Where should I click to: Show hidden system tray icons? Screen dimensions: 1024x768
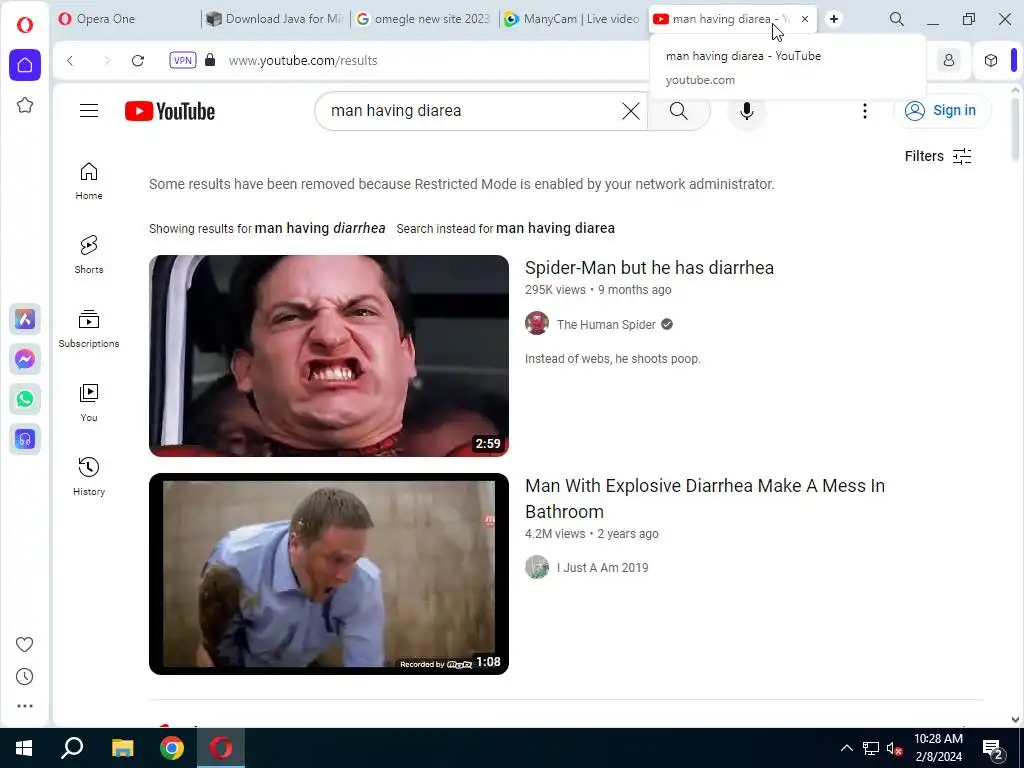(x=846, y=748)
